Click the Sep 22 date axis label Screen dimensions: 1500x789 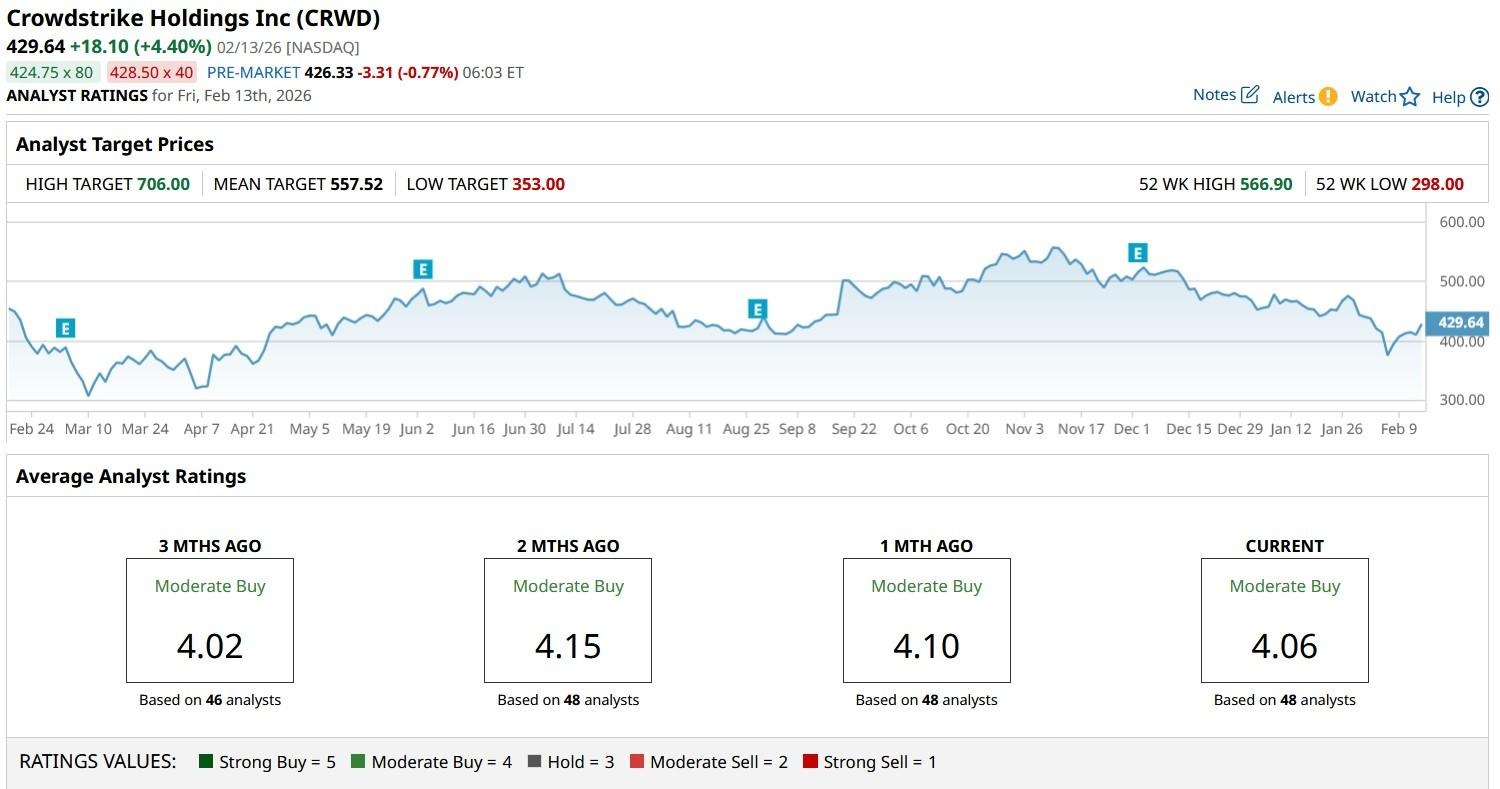[854, 429]
